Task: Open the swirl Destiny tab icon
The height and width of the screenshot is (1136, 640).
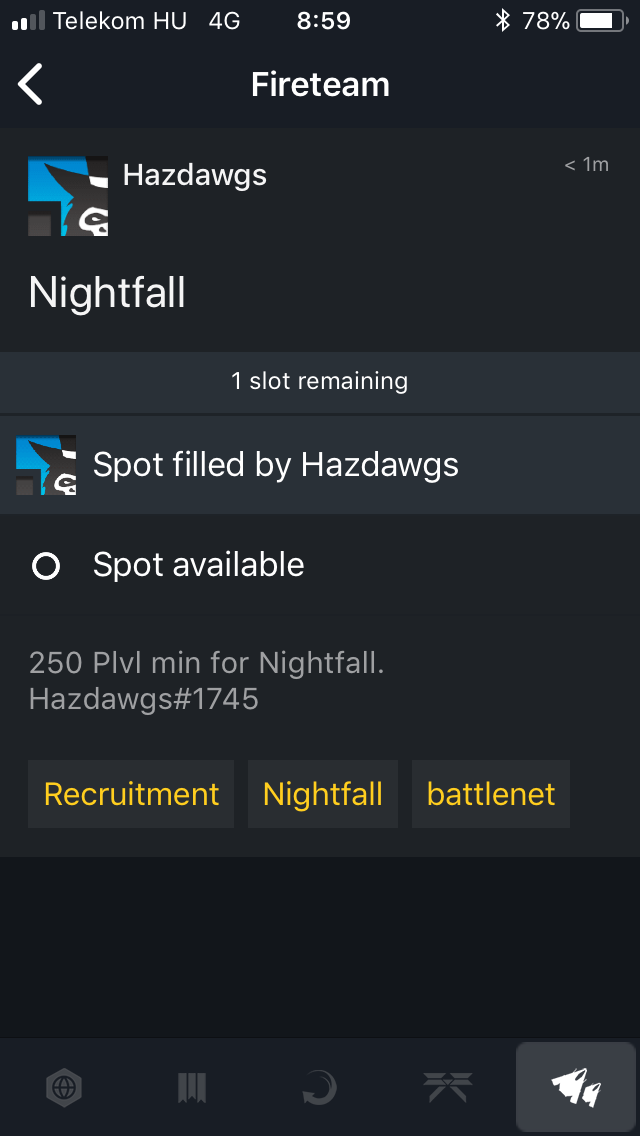Action: pyautogui.click(x=320, y=1087)
